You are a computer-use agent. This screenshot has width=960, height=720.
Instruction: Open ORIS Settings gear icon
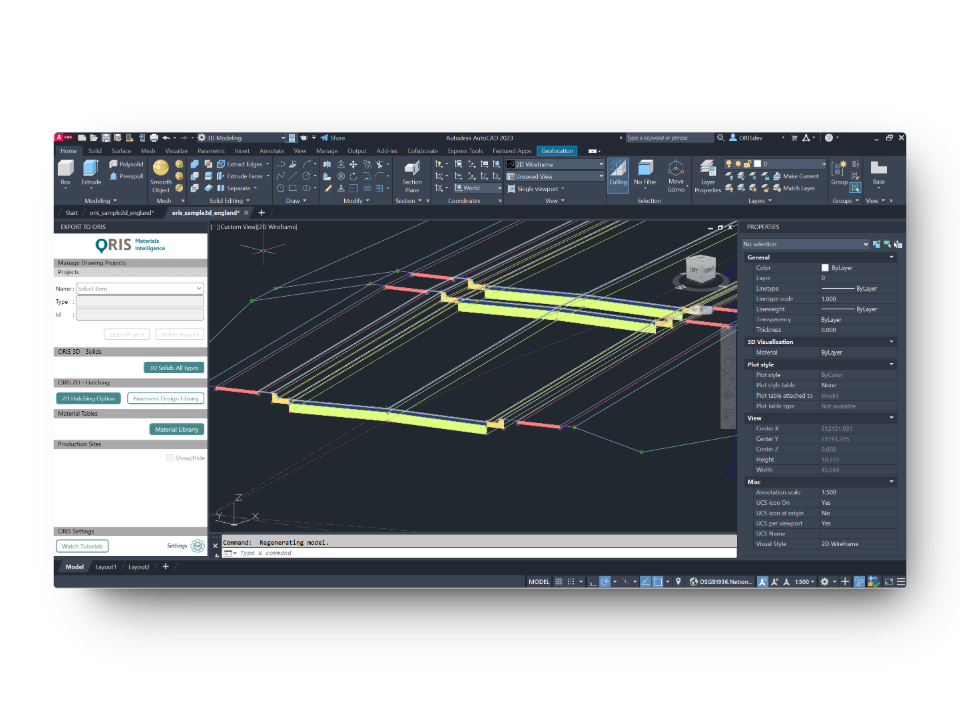click(x=197, y=546)
